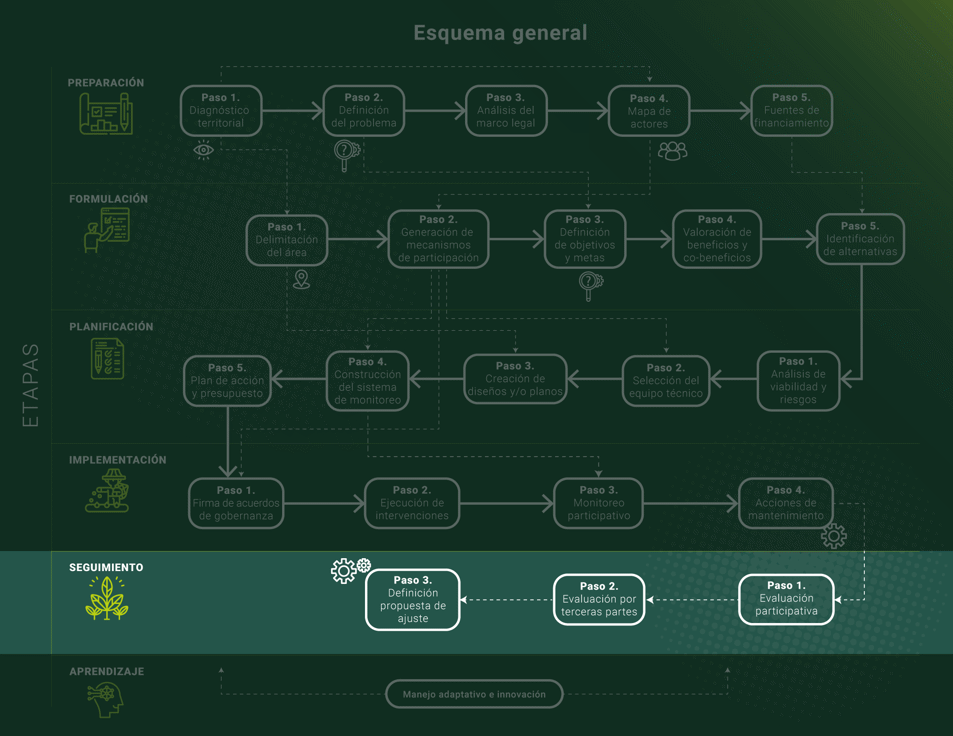Click the blueprint icon under Preparación
The image size is (953, 736).
105,114
